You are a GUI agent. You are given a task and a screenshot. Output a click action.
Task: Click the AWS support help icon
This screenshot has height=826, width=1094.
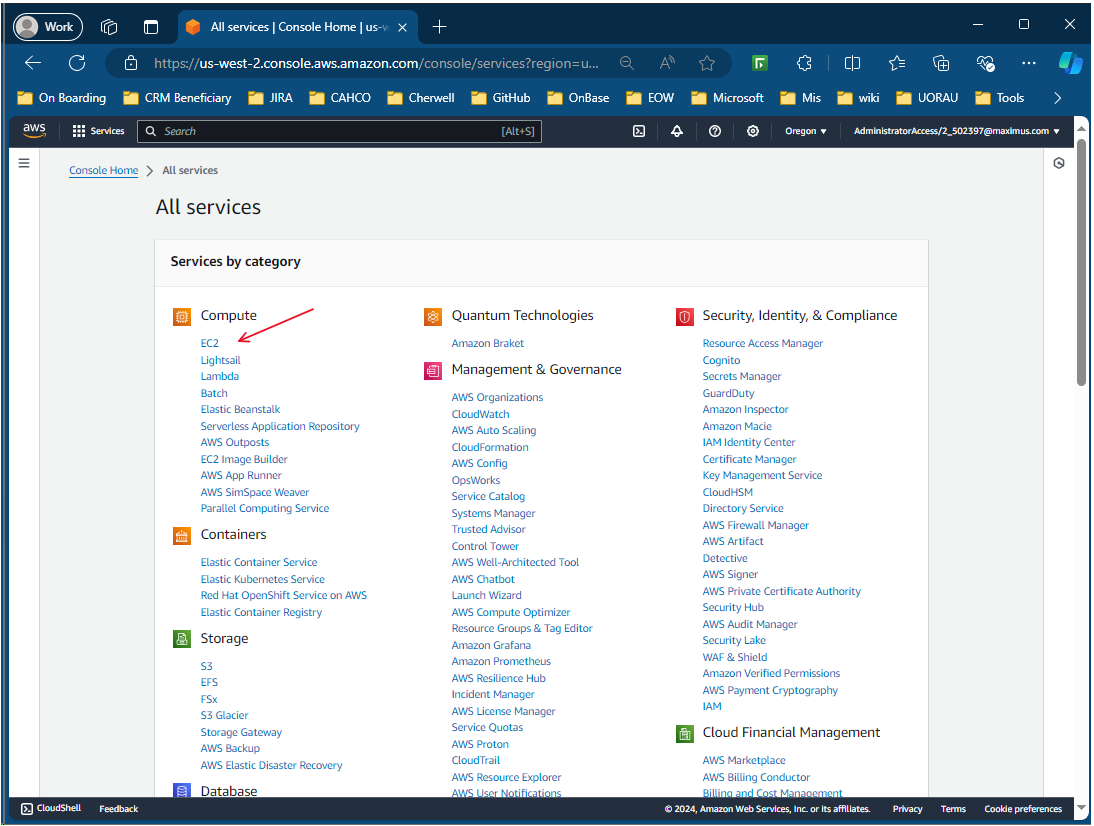tap(715, 131)
